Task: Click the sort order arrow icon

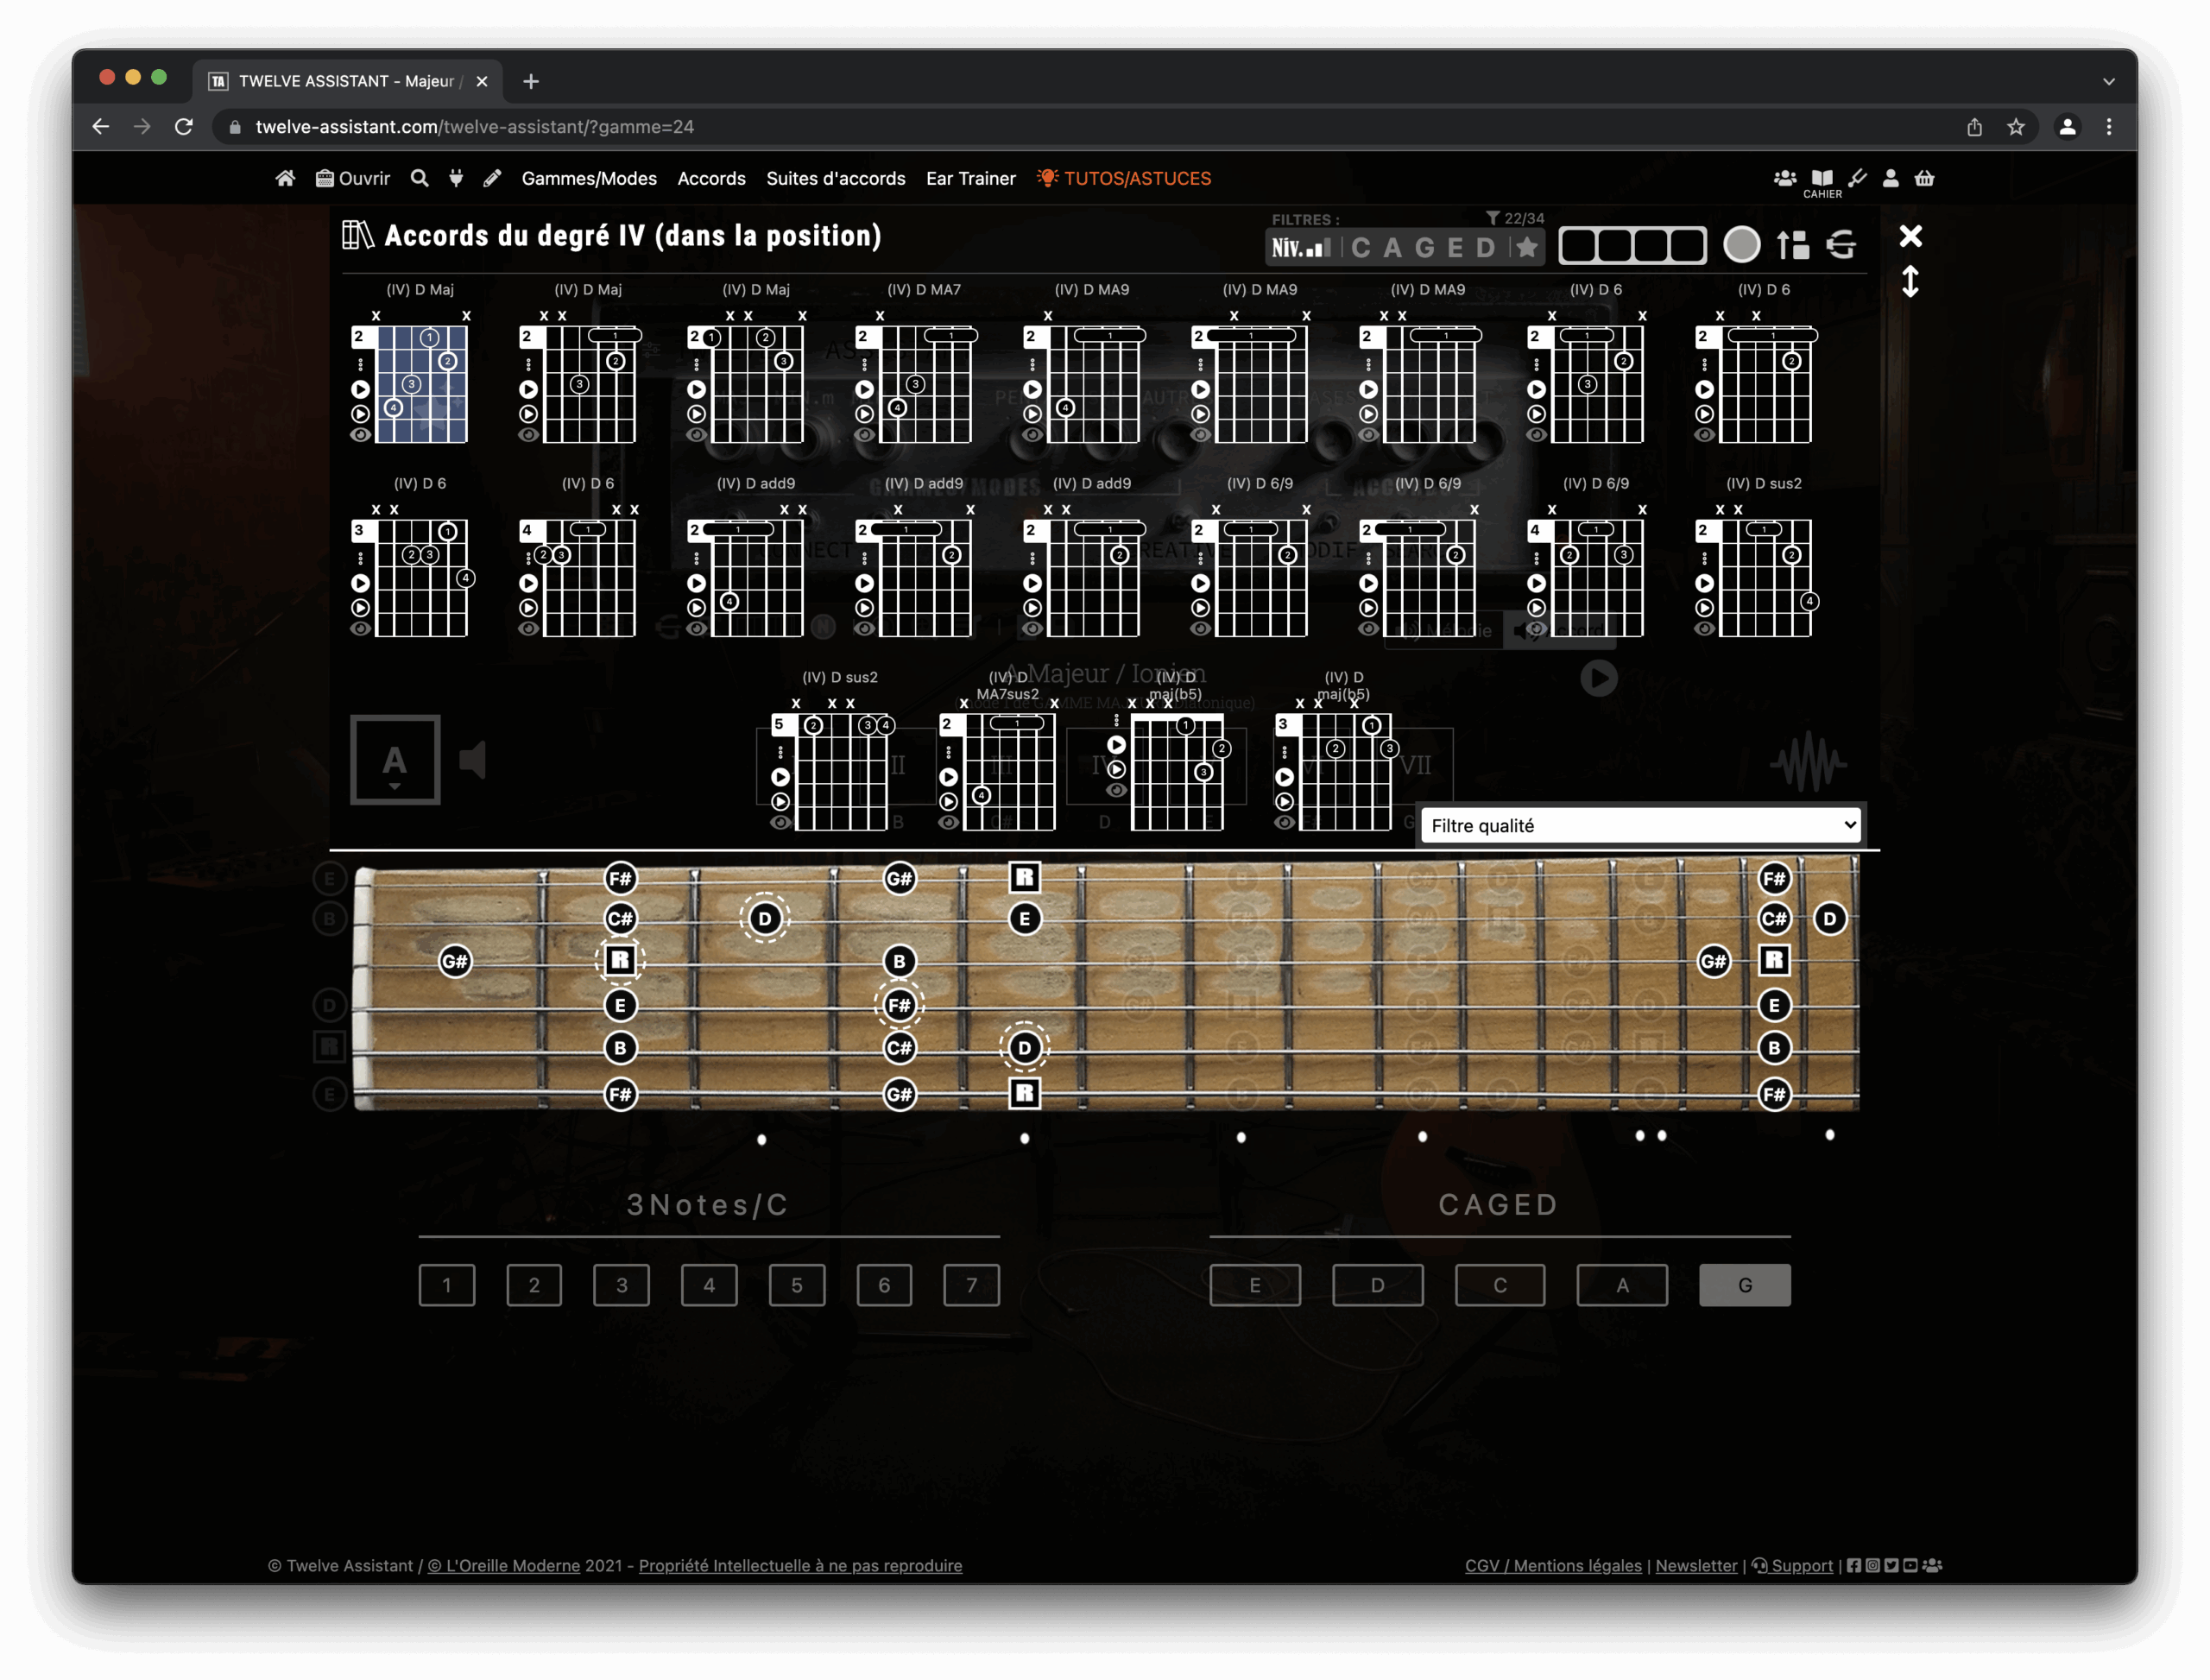Action: (1793, 245)
